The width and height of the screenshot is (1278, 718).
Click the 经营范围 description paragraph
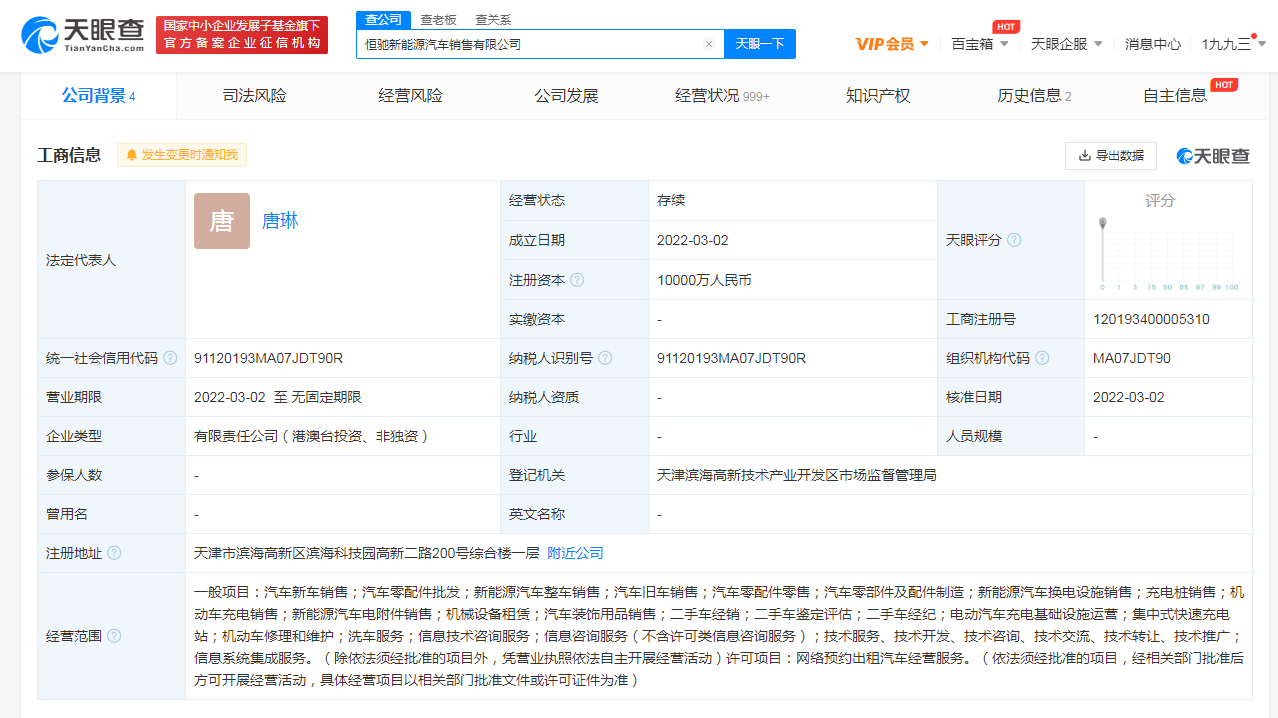coord(718,636)
